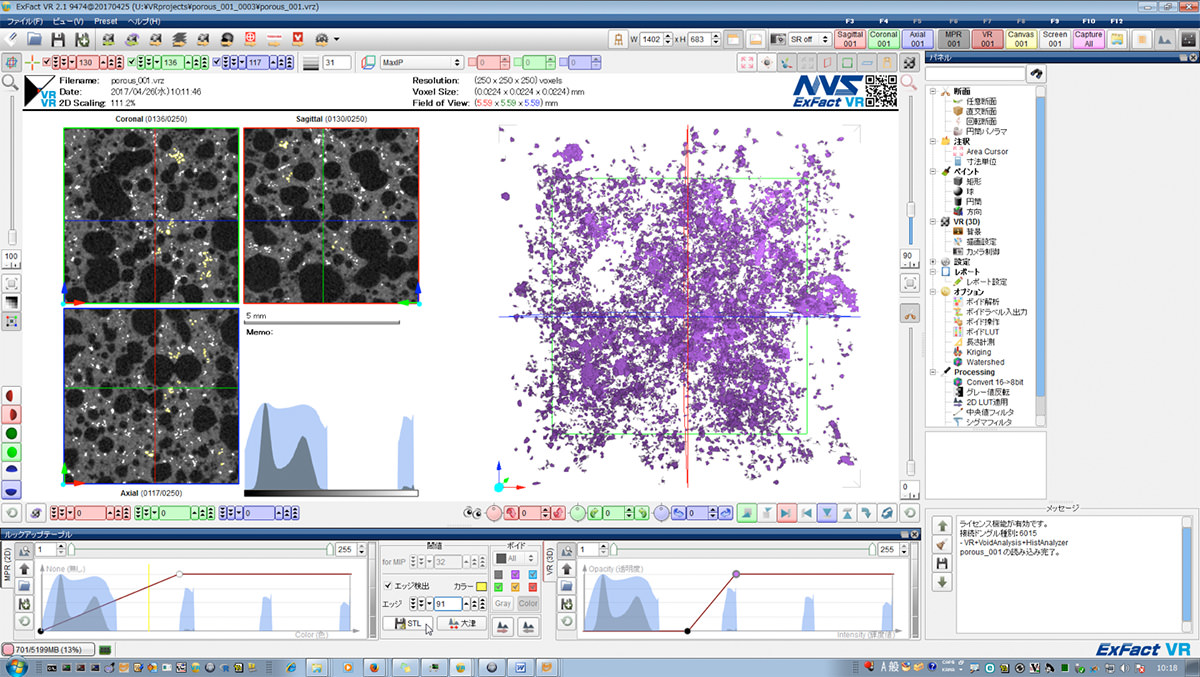This screenshot has height=677, width=1200.
Task: Switch to Coronal 001 view button
Action: tap(884, 39)
